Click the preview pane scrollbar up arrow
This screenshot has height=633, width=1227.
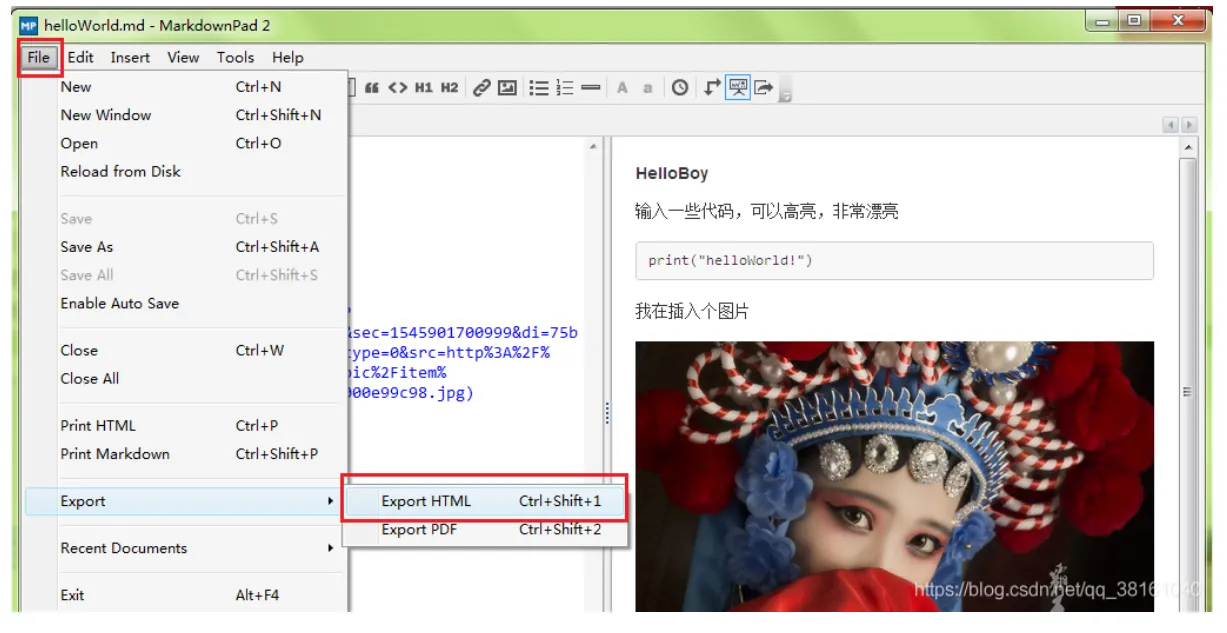click(1188, 147)
